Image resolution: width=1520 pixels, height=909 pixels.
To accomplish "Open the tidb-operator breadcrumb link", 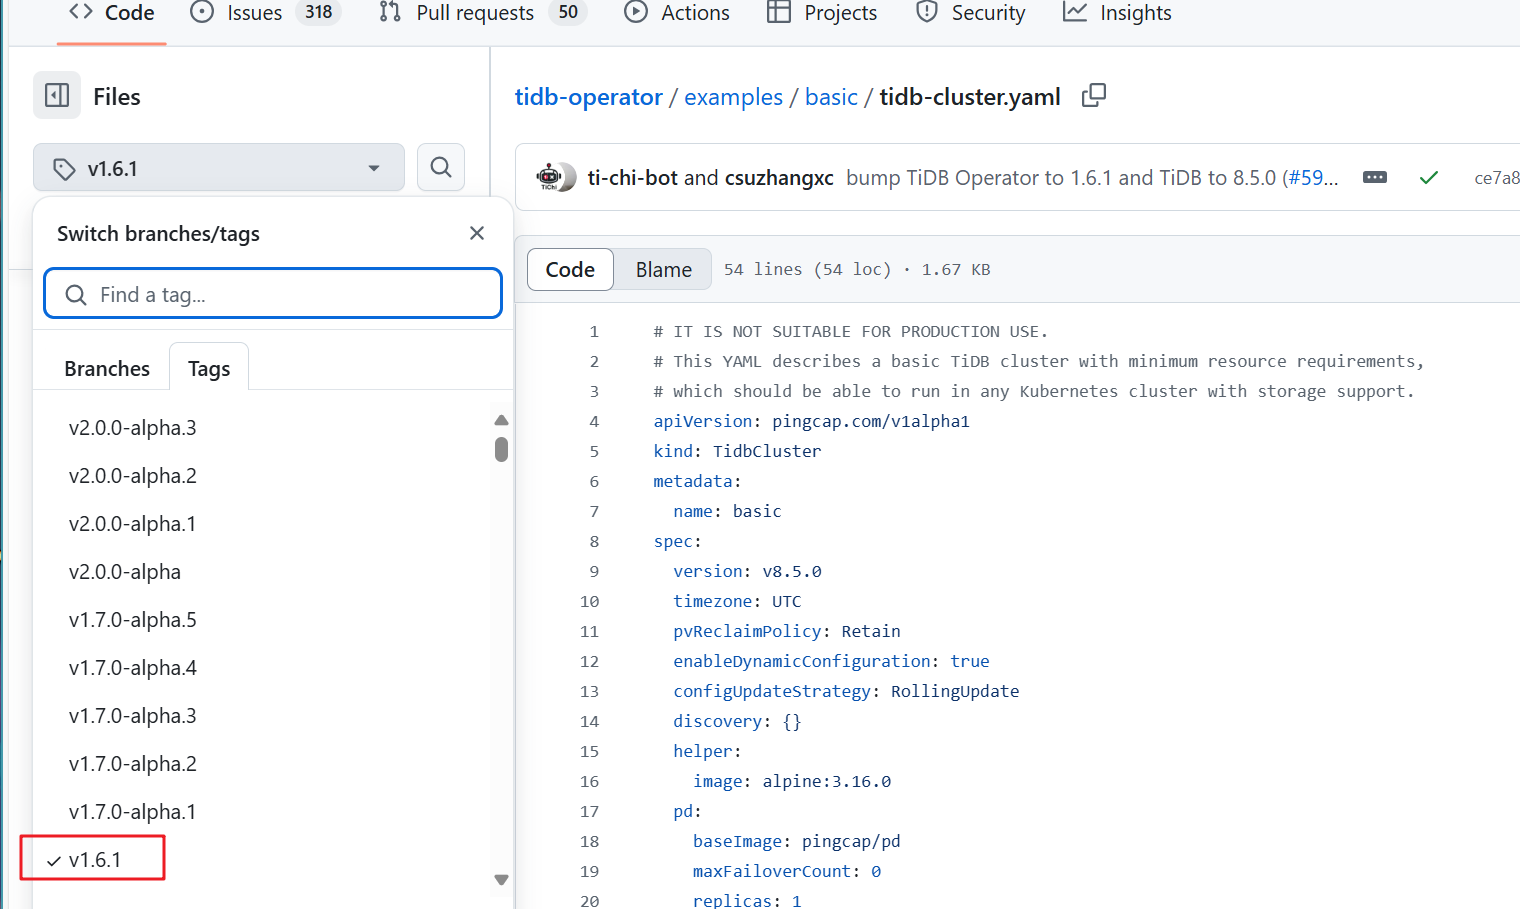I will point(588,97).
